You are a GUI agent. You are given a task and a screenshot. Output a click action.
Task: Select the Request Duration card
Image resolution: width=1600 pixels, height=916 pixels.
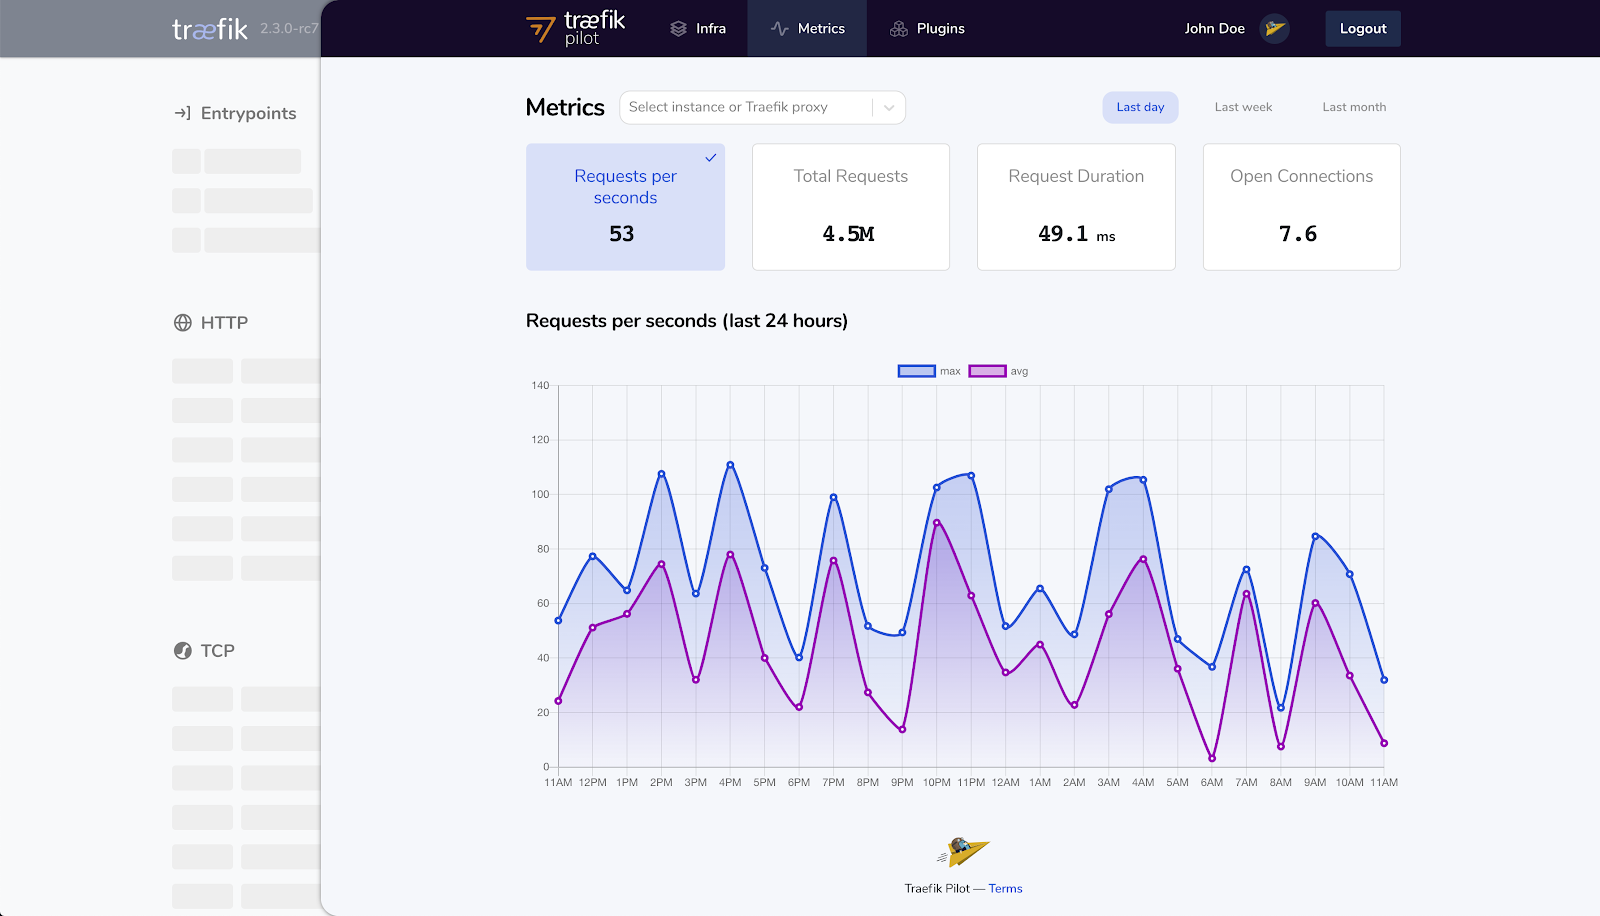1076,207
